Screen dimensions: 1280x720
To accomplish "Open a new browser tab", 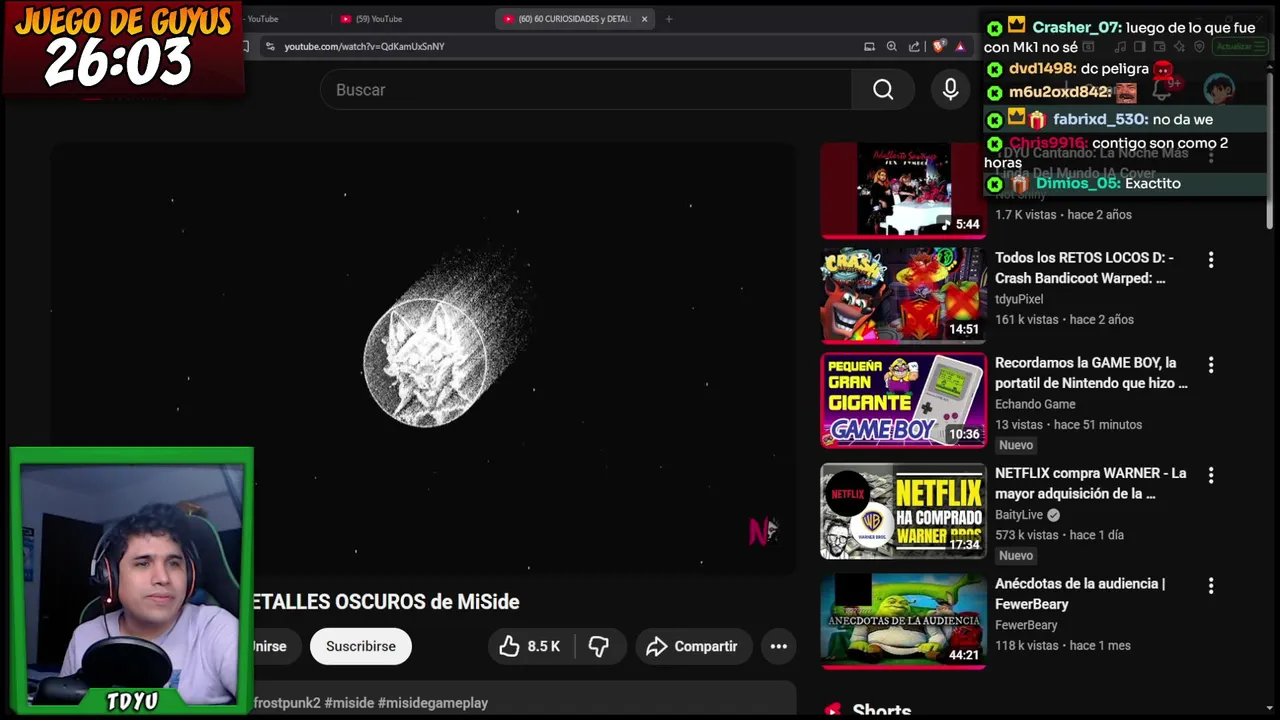I will 669,19.
